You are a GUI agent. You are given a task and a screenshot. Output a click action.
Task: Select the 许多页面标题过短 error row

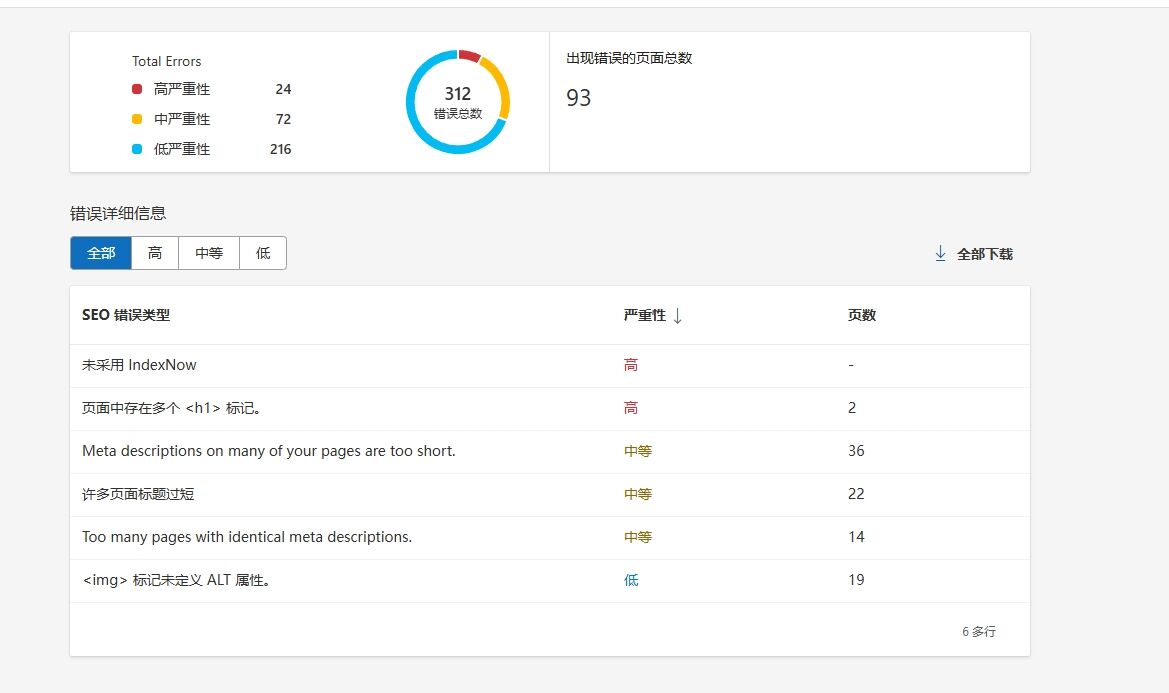pyautogui.click(x=131, y=494)
